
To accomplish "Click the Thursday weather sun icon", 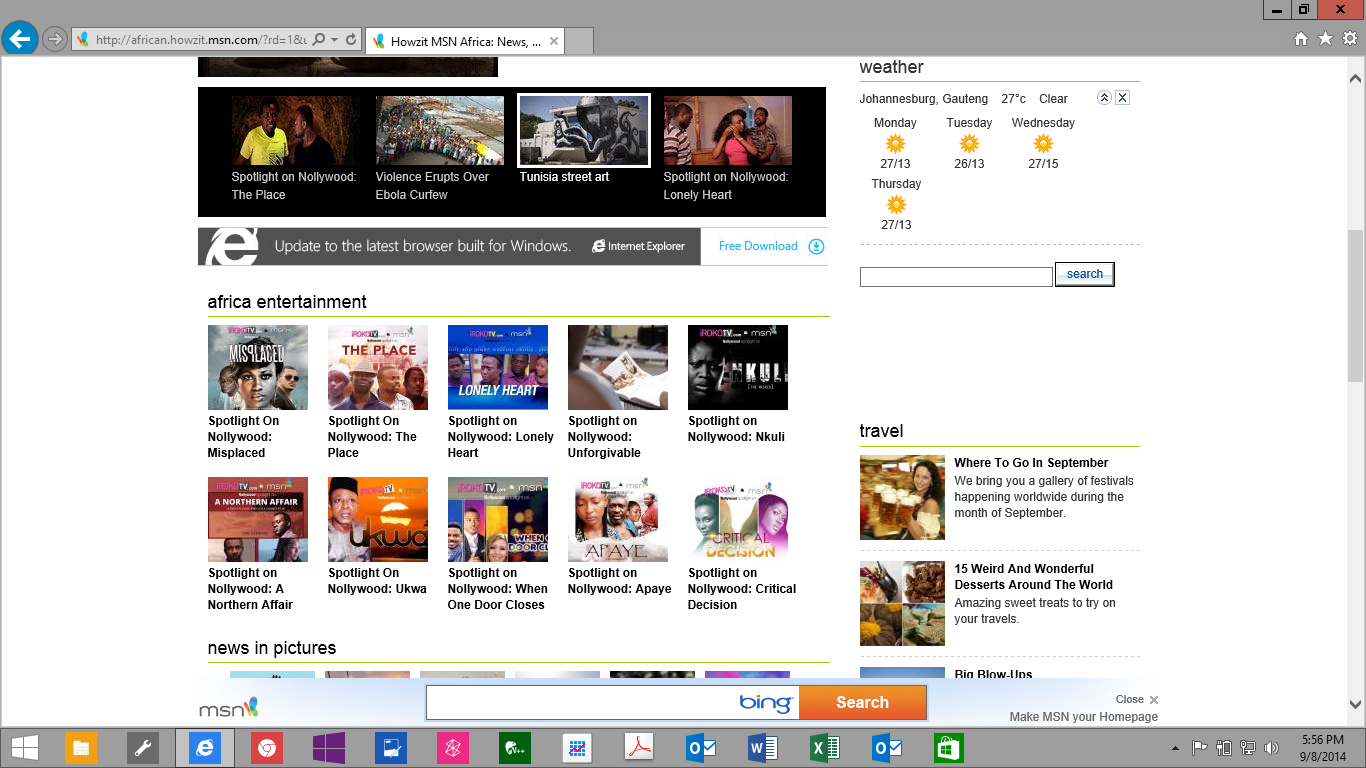I will coord(896,204).
